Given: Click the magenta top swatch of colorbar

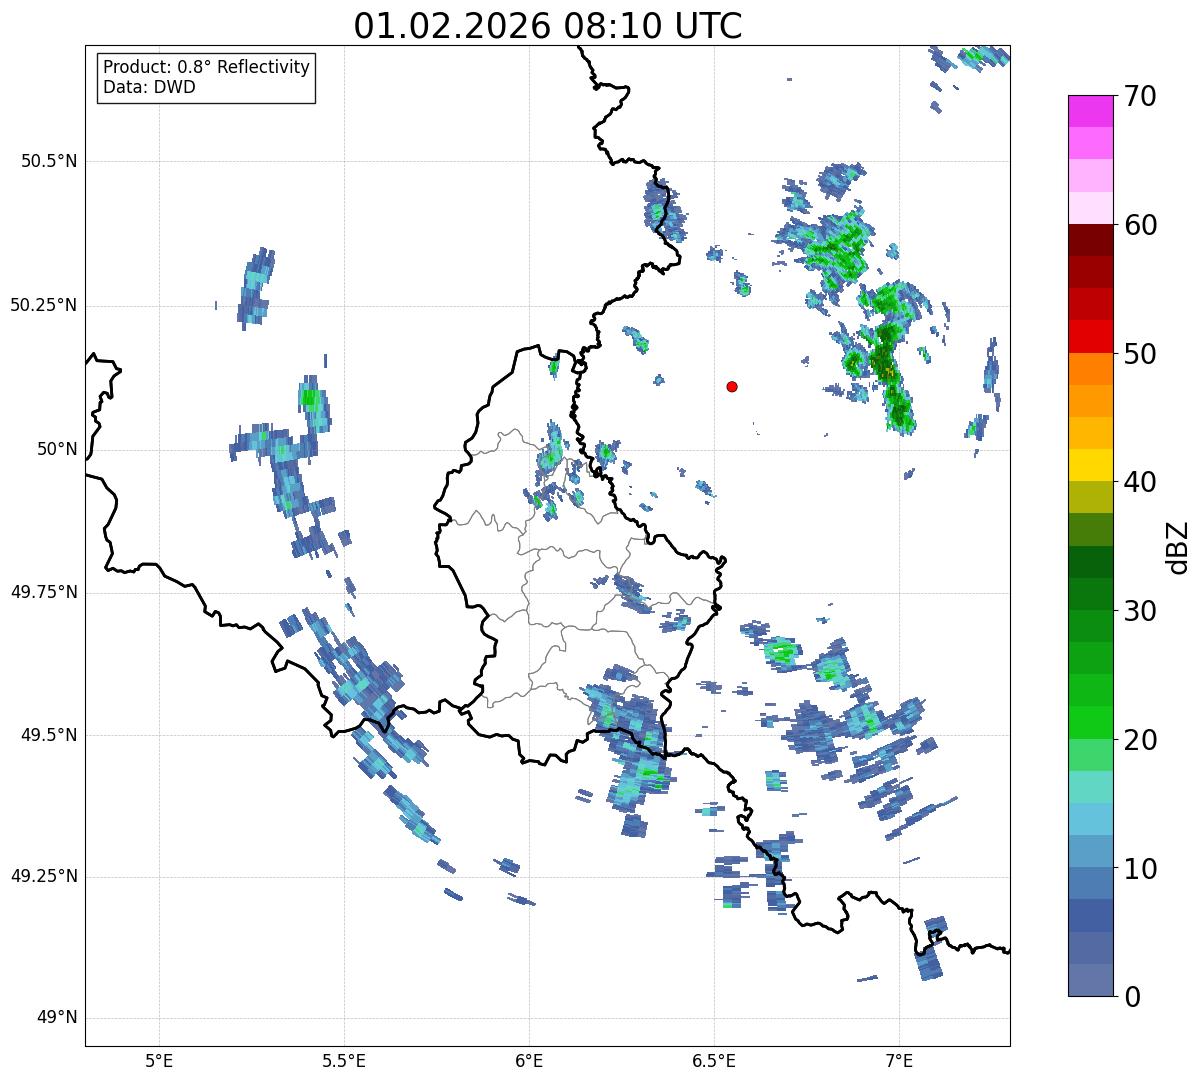Looking at the screenshot, I should (x=1090, y=111).
